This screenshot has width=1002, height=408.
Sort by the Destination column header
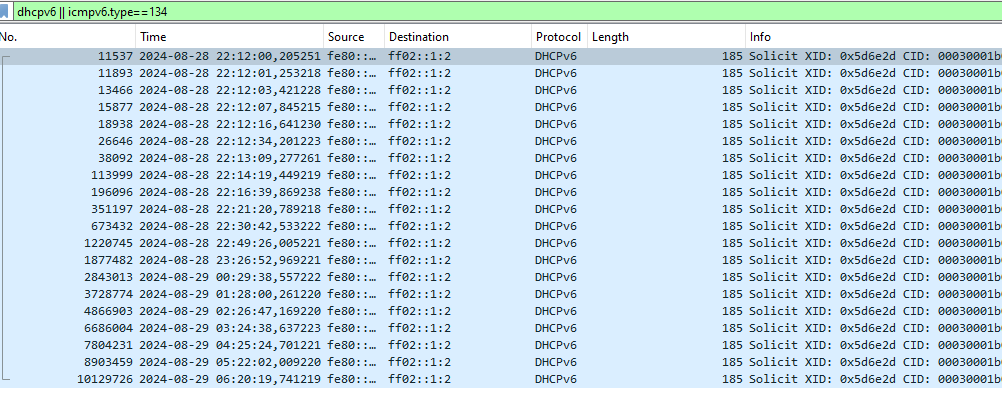click(x=458, y=37)
